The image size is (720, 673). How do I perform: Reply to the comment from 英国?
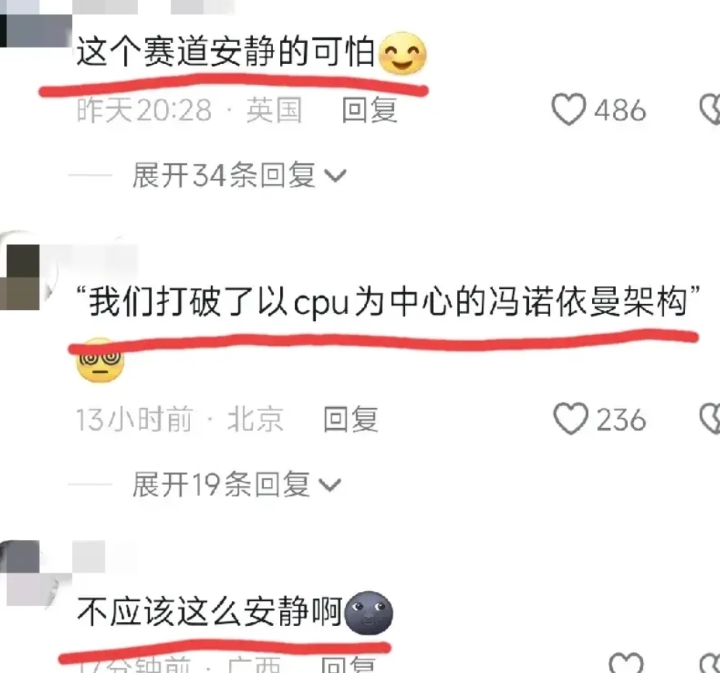point(369,110)
